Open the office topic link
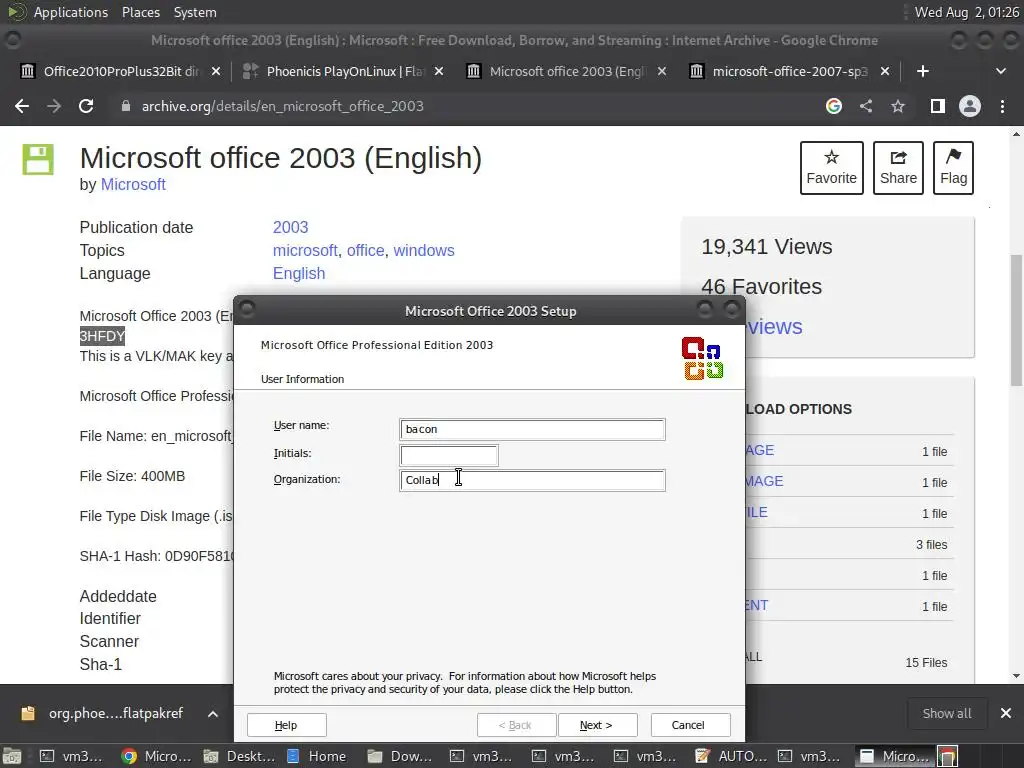 pyautogui.click(x=366, y=251)
